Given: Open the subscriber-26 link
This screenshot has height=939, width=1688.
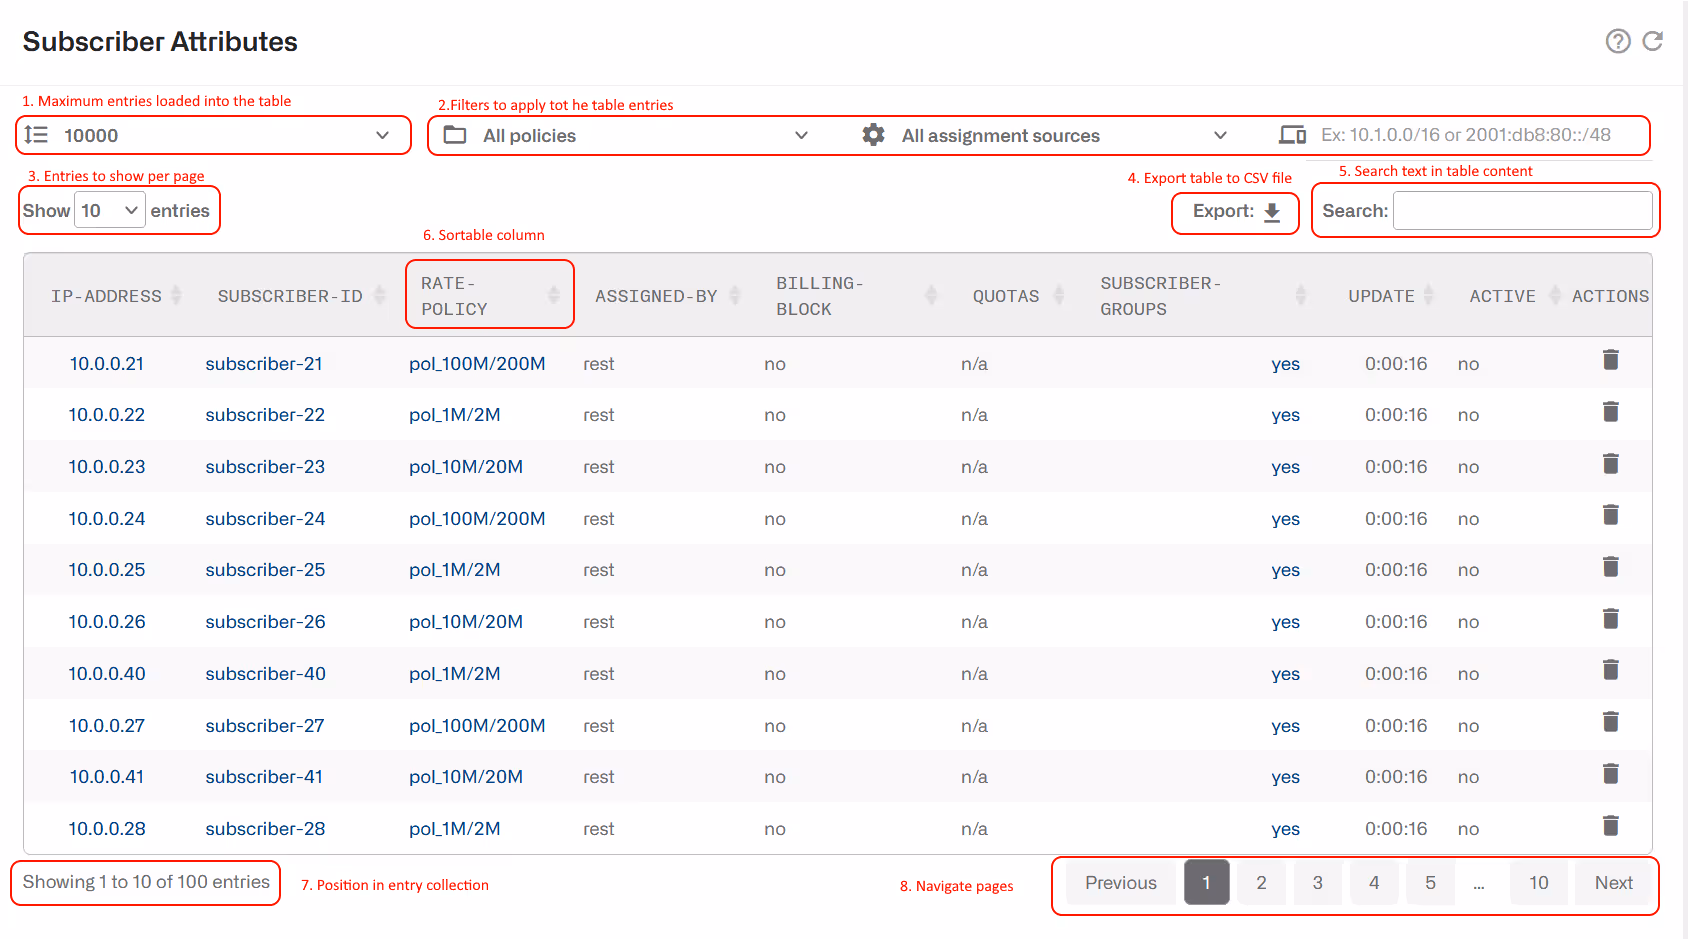Looking at the screenshot, I should (265, 622).
